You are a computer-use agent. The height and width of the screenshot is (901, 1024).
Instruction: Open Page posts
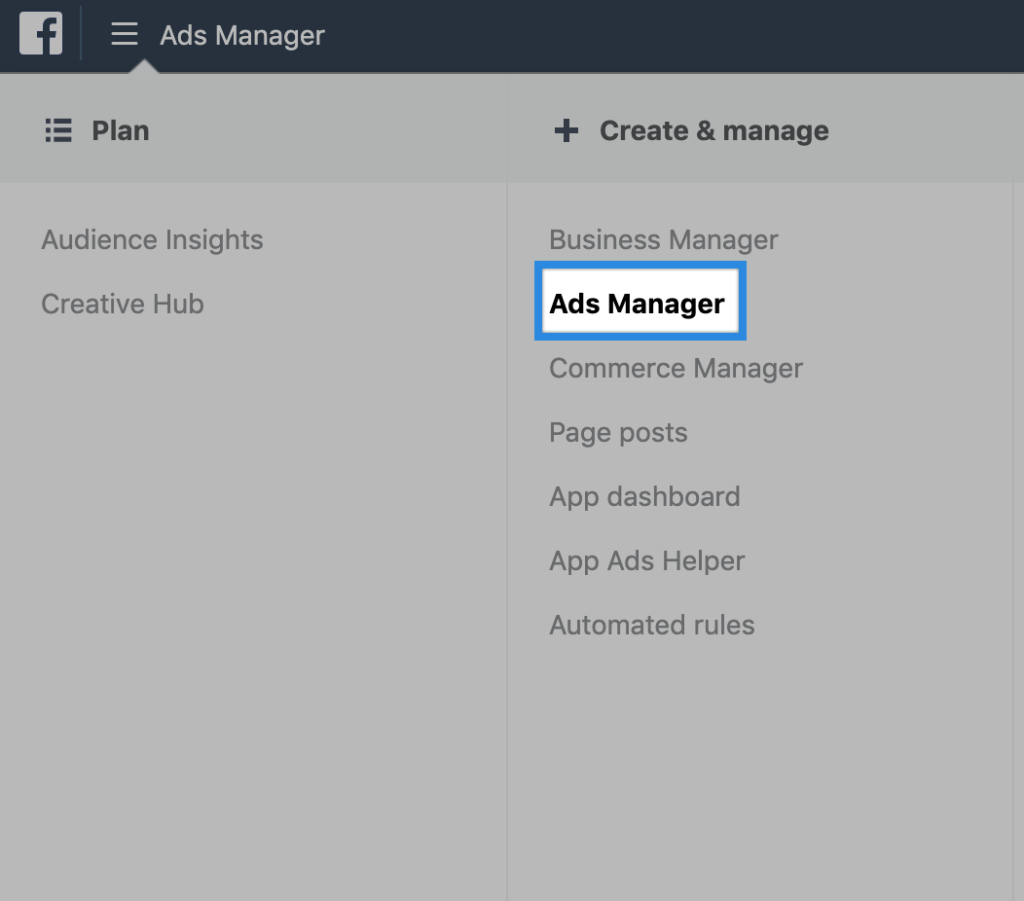[x=618, y=433]
